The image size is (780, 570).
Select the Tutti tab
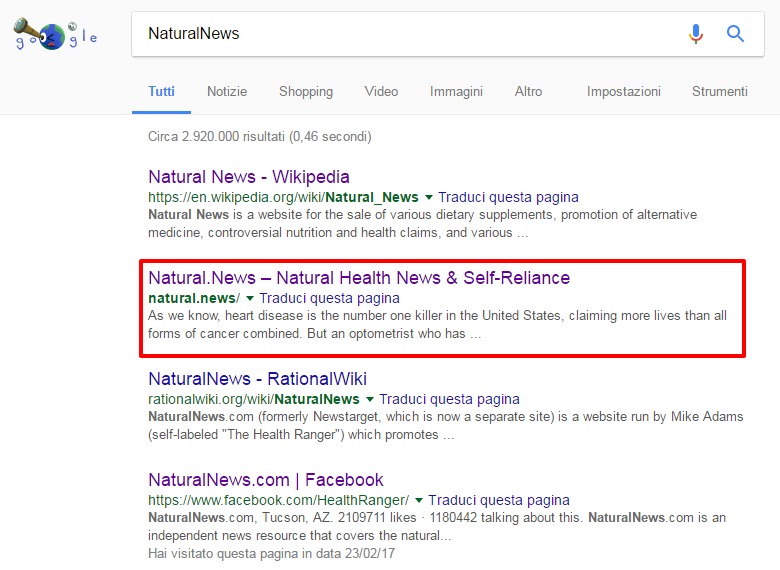(161, 92)
